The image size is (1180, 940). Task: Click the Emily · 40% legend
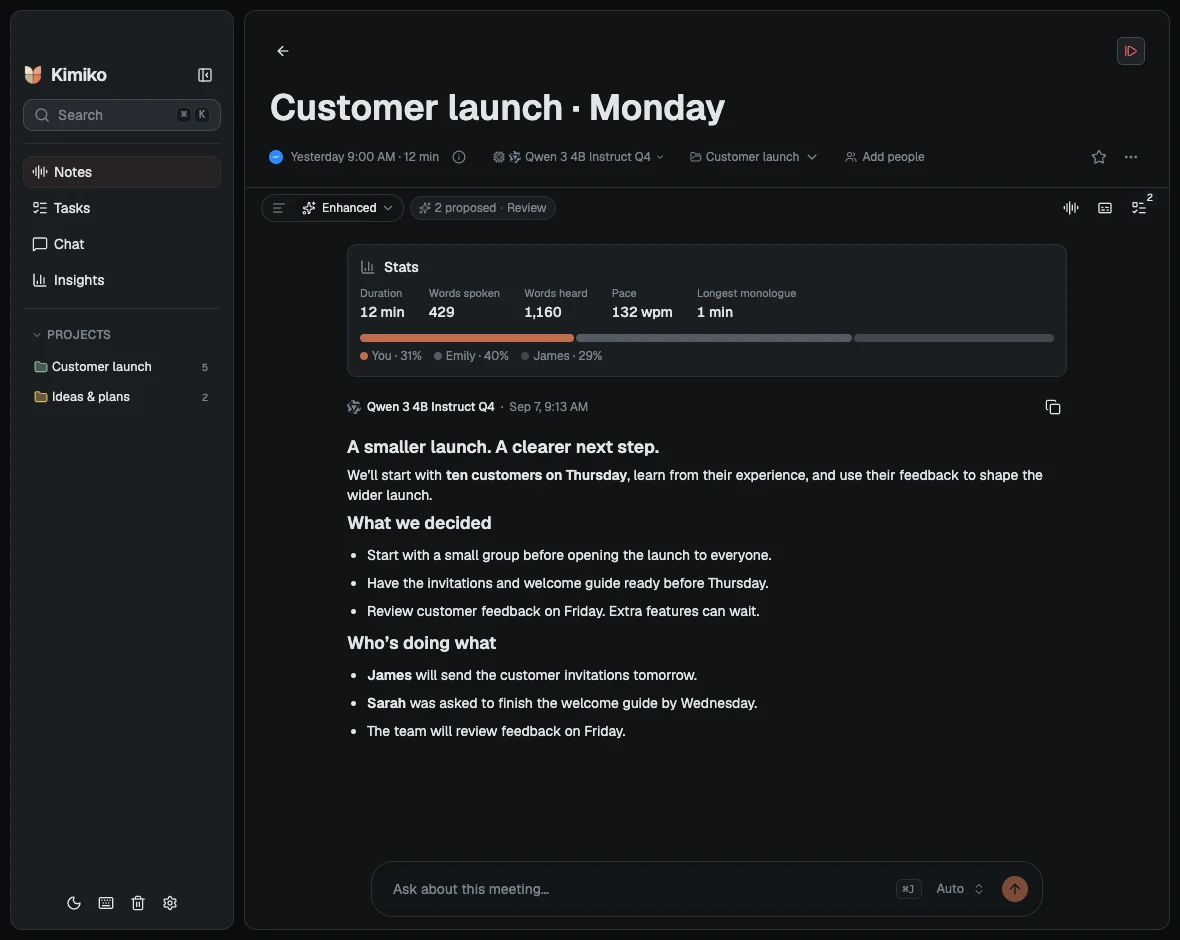[471, 356]
